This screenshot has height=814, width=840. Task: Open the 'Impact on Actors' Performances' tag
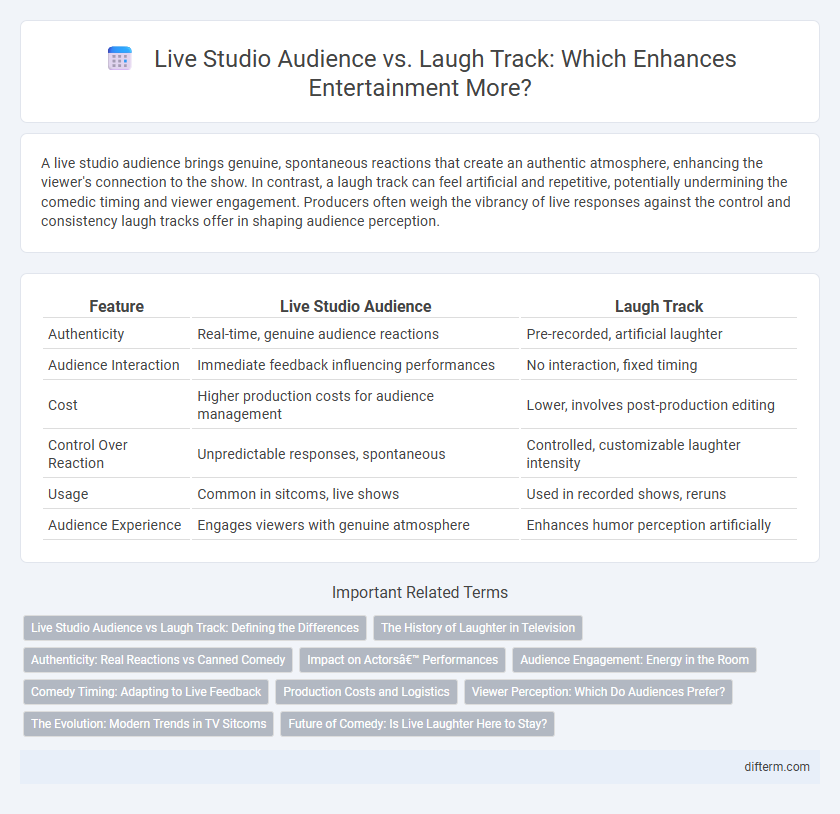402,660
